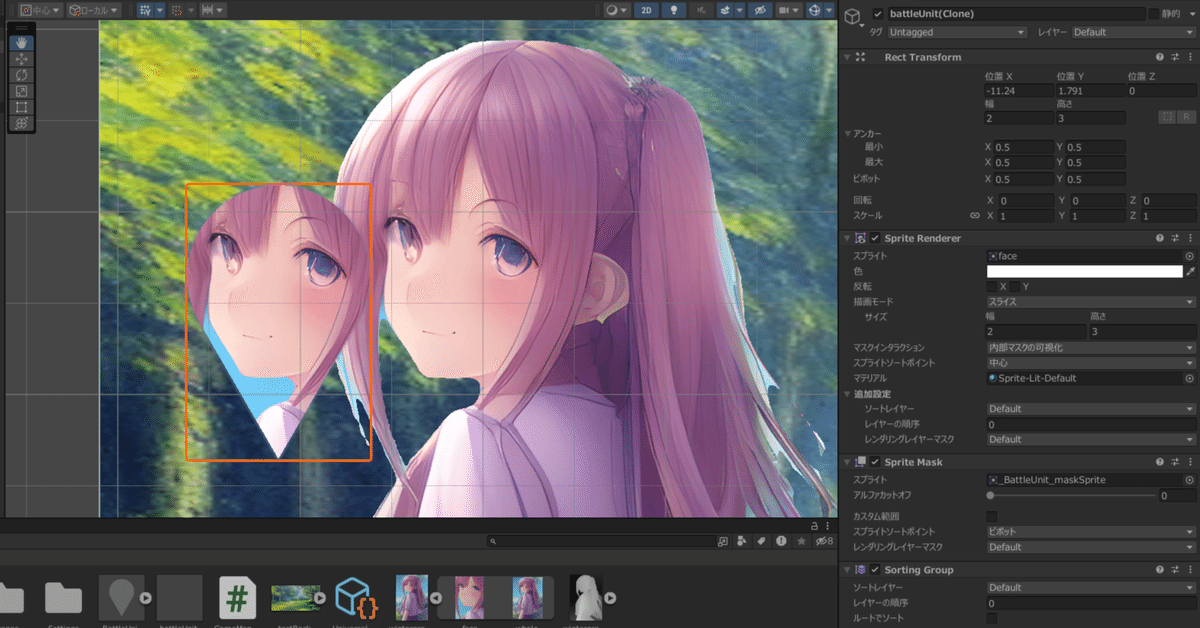Image resolution: width=1200 pixels, height=628 pixels.
Task: Collapse the 追加設定 additional settings section
Action: [x=847, y=394]
